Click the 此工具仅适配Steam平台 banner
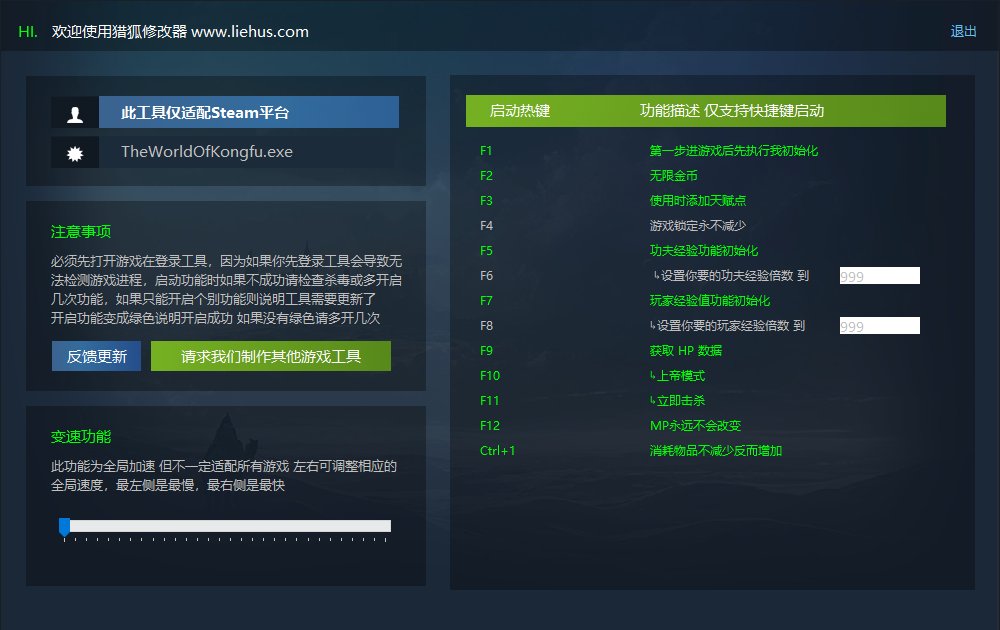 click(249, 112)
